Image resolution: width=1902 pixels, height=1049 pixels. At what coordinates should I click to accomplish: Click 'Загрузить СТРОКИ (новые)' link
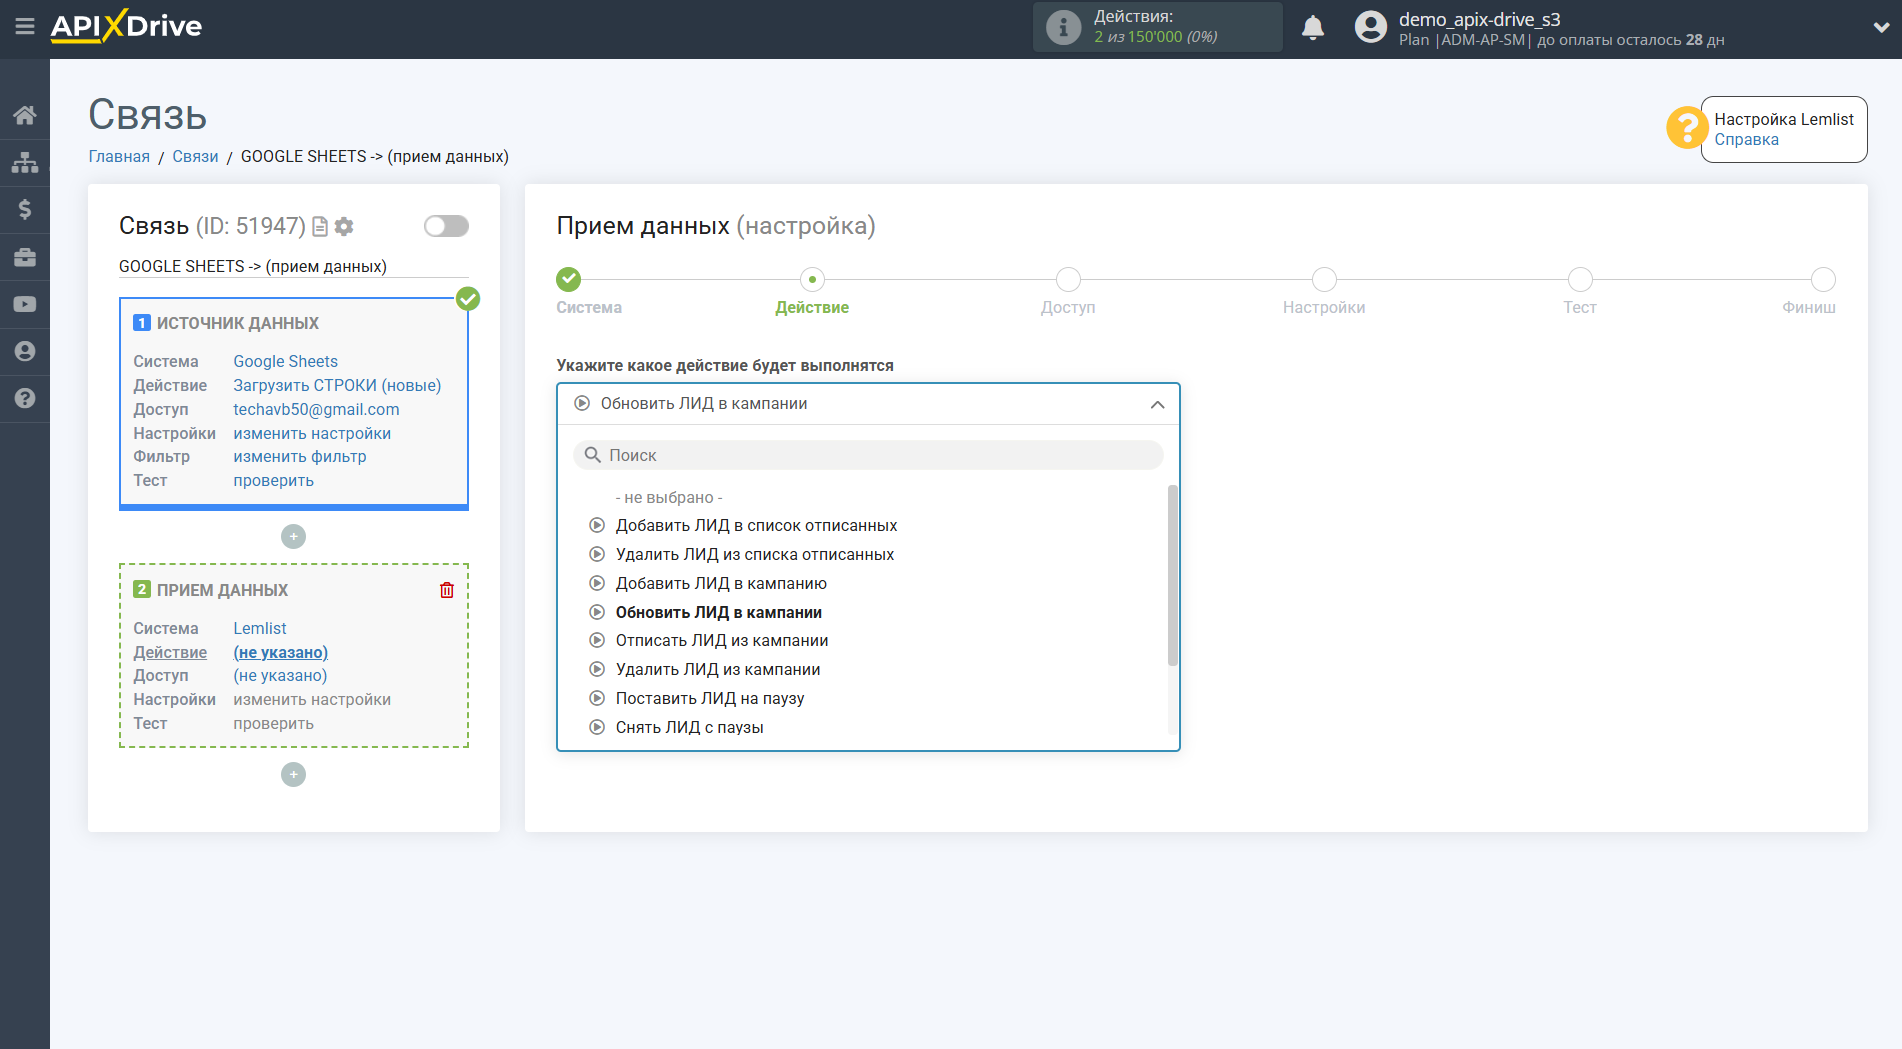(x=337, y=386)
